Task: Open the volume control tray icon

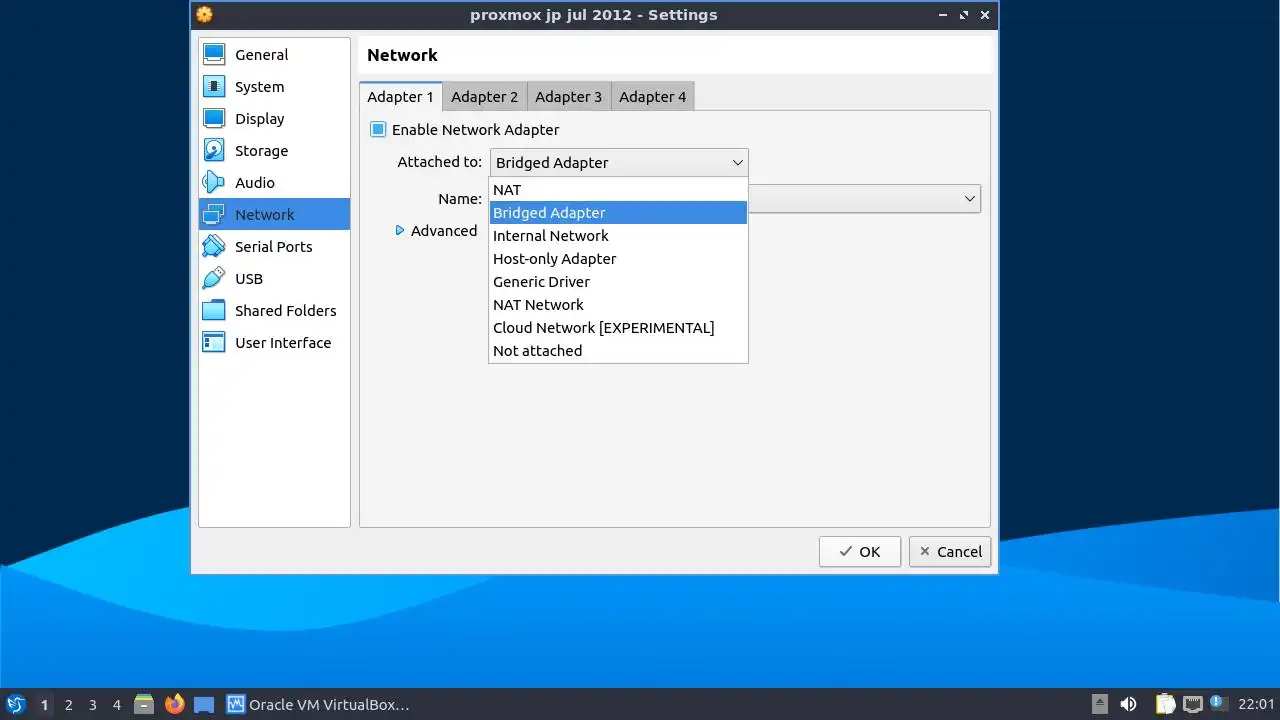Action: pos(1128,704)
